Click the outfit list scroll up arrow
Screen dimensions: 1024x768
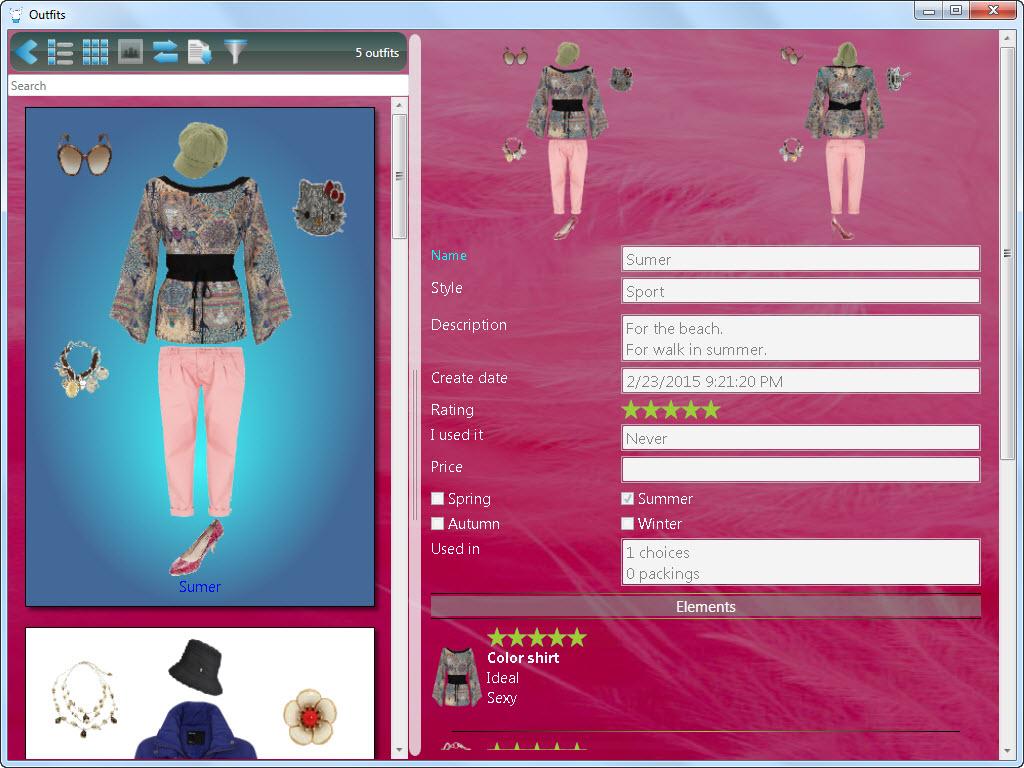399,104
